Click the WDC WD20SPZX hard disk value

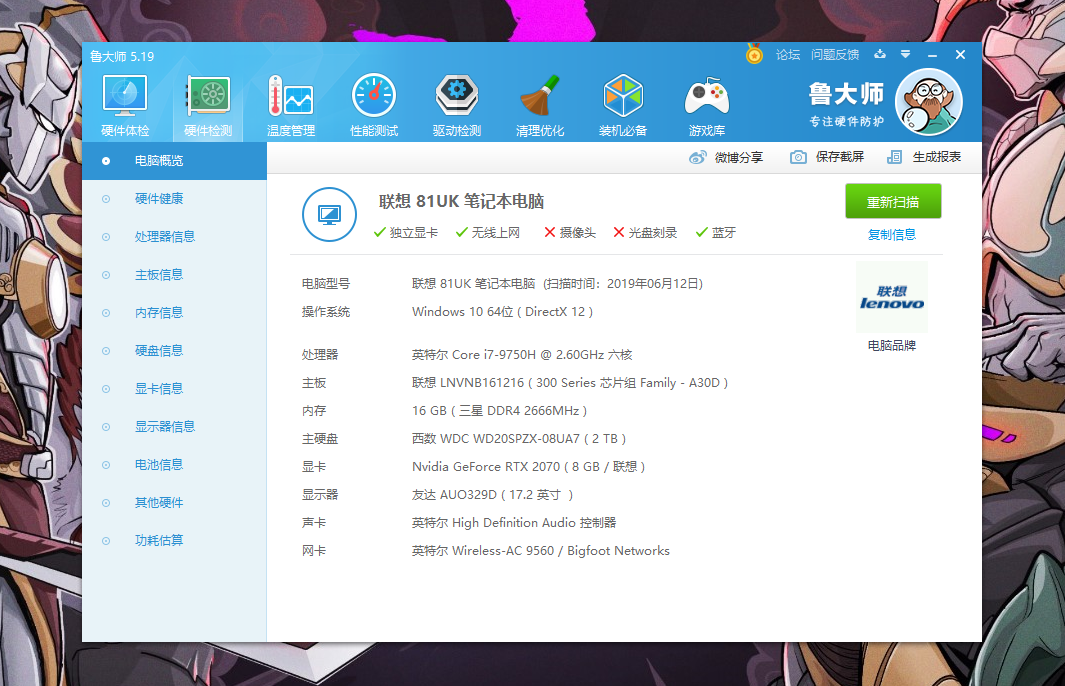(519, 439)
